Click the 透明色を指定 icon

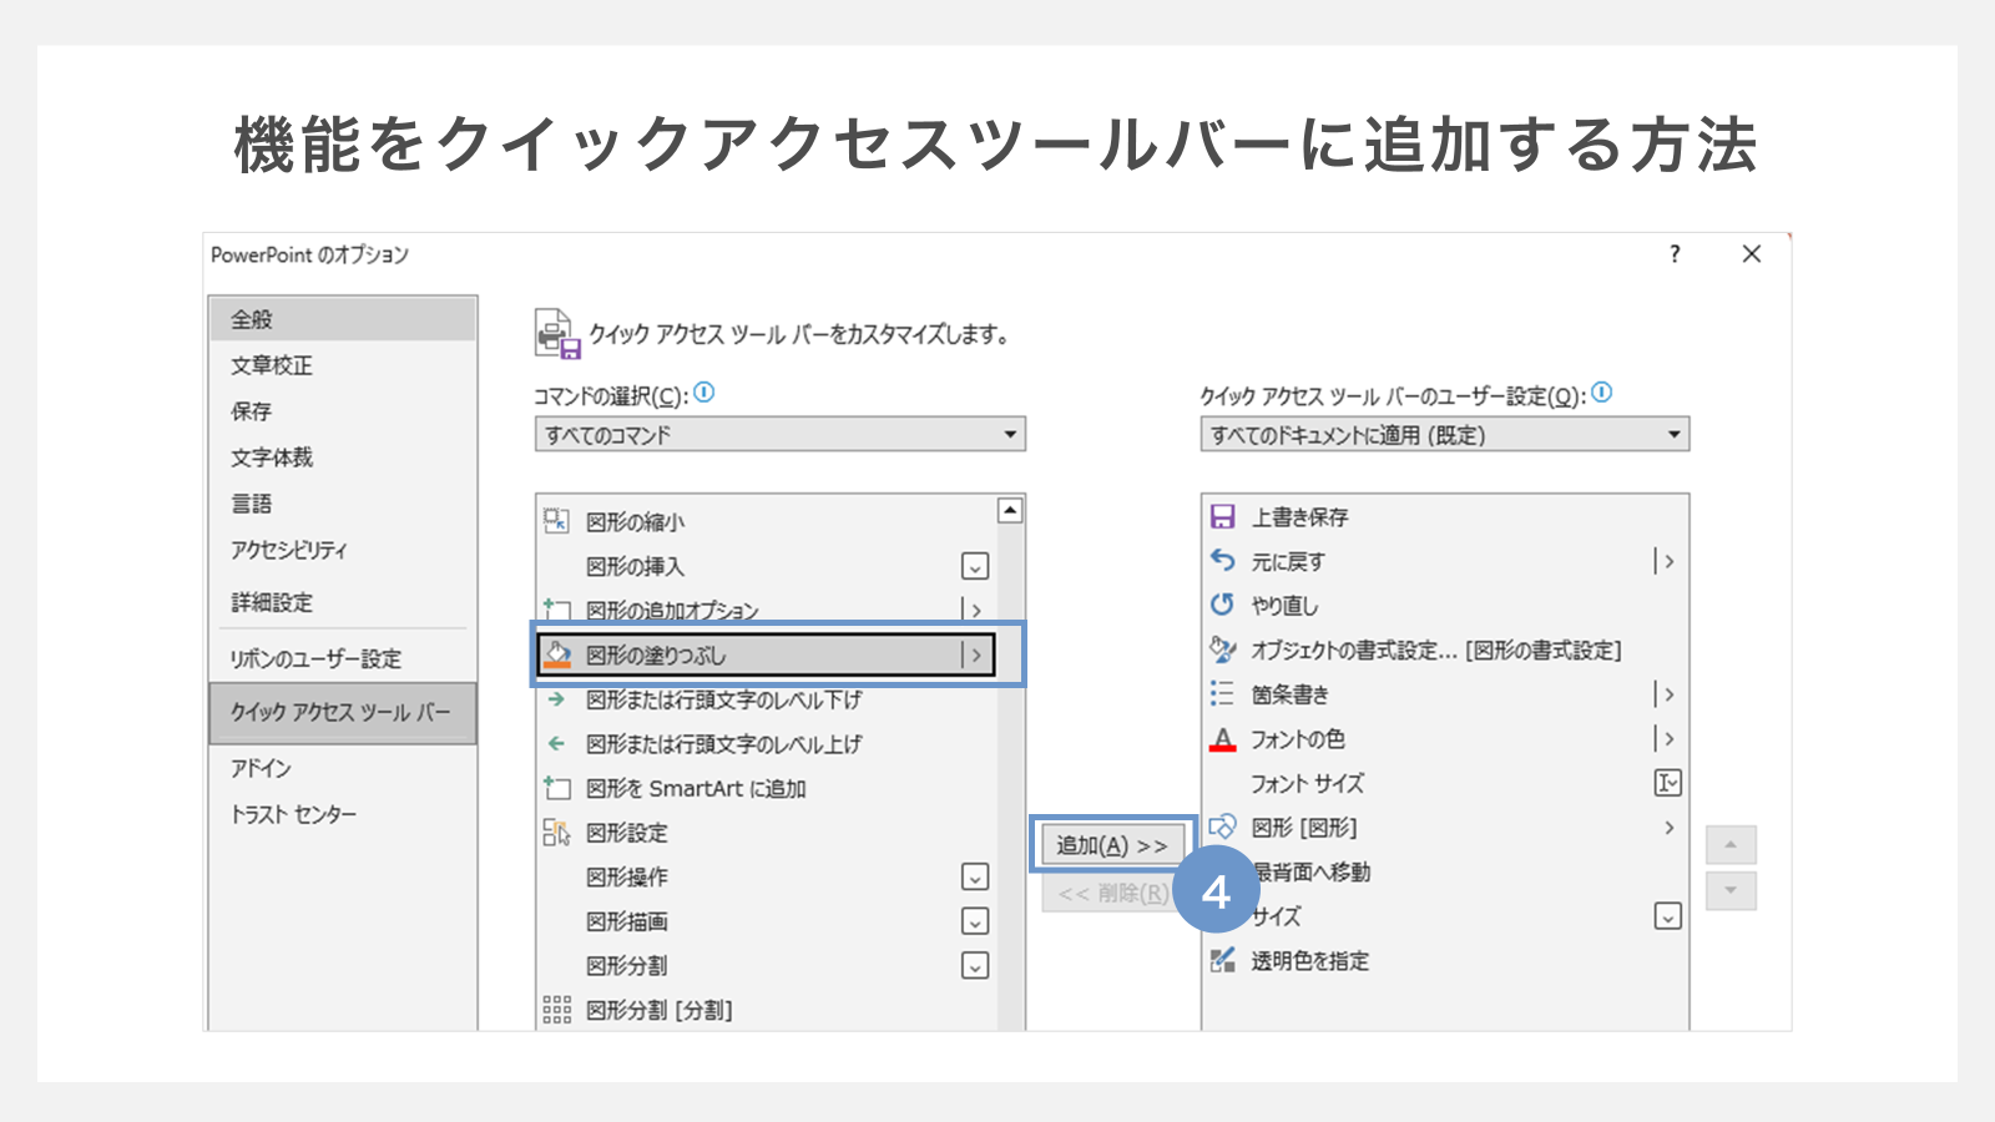tap(1222, 960)
